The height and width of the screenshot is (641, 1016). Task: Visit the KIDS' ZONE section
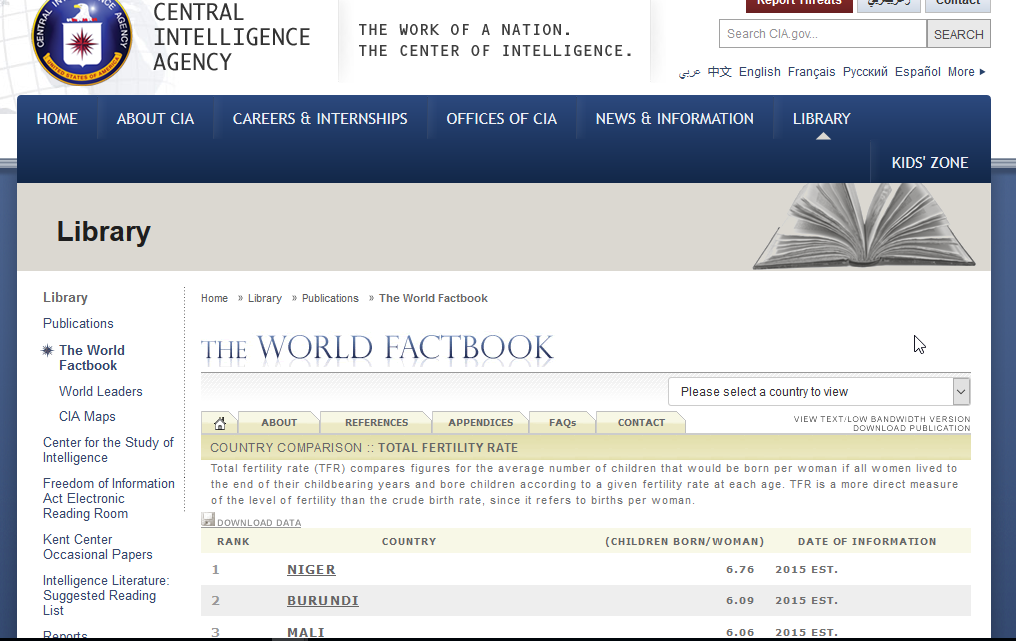[930, 163]
